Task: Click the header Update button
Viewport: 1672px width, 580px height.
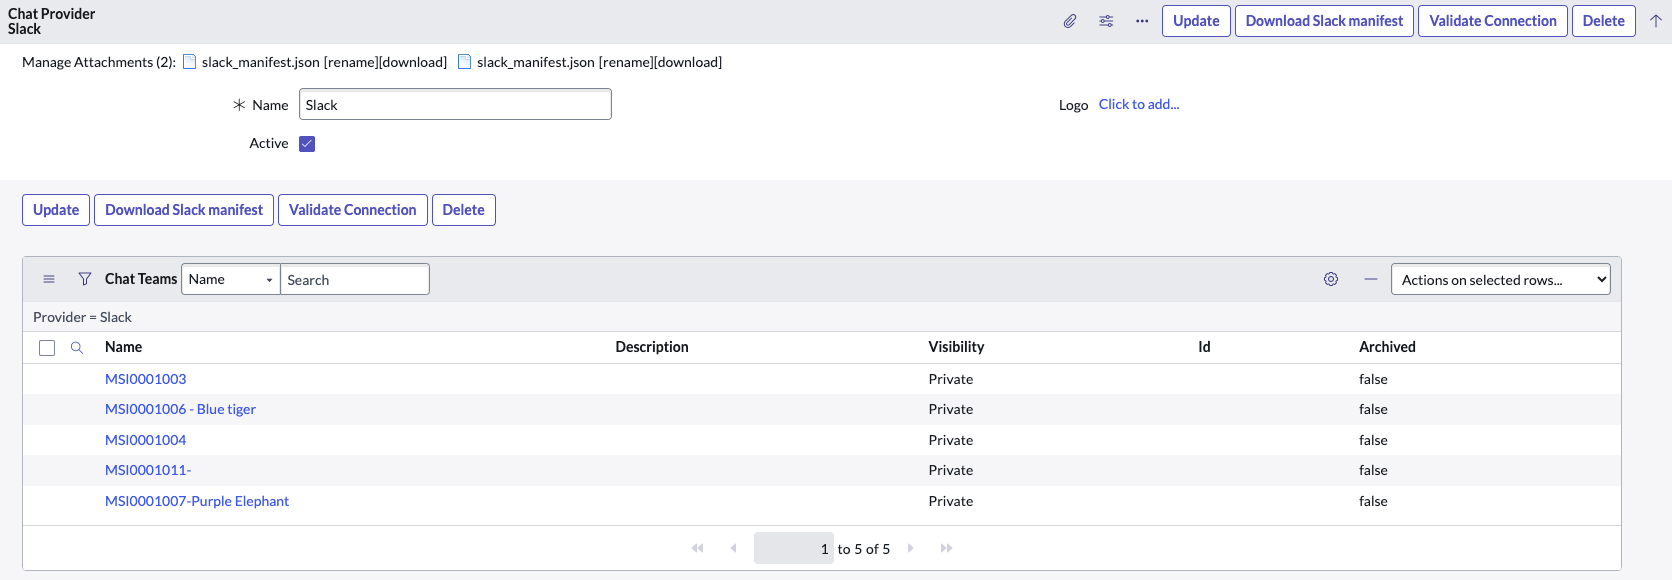Action: [1196, 21]
